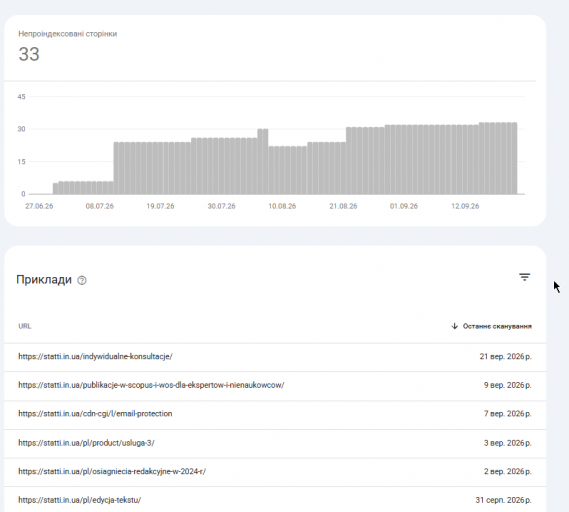This screenshot has width=569, height=512.
Task: Click the URL column header
Action: pyautogui.click(x=25, y=326)
